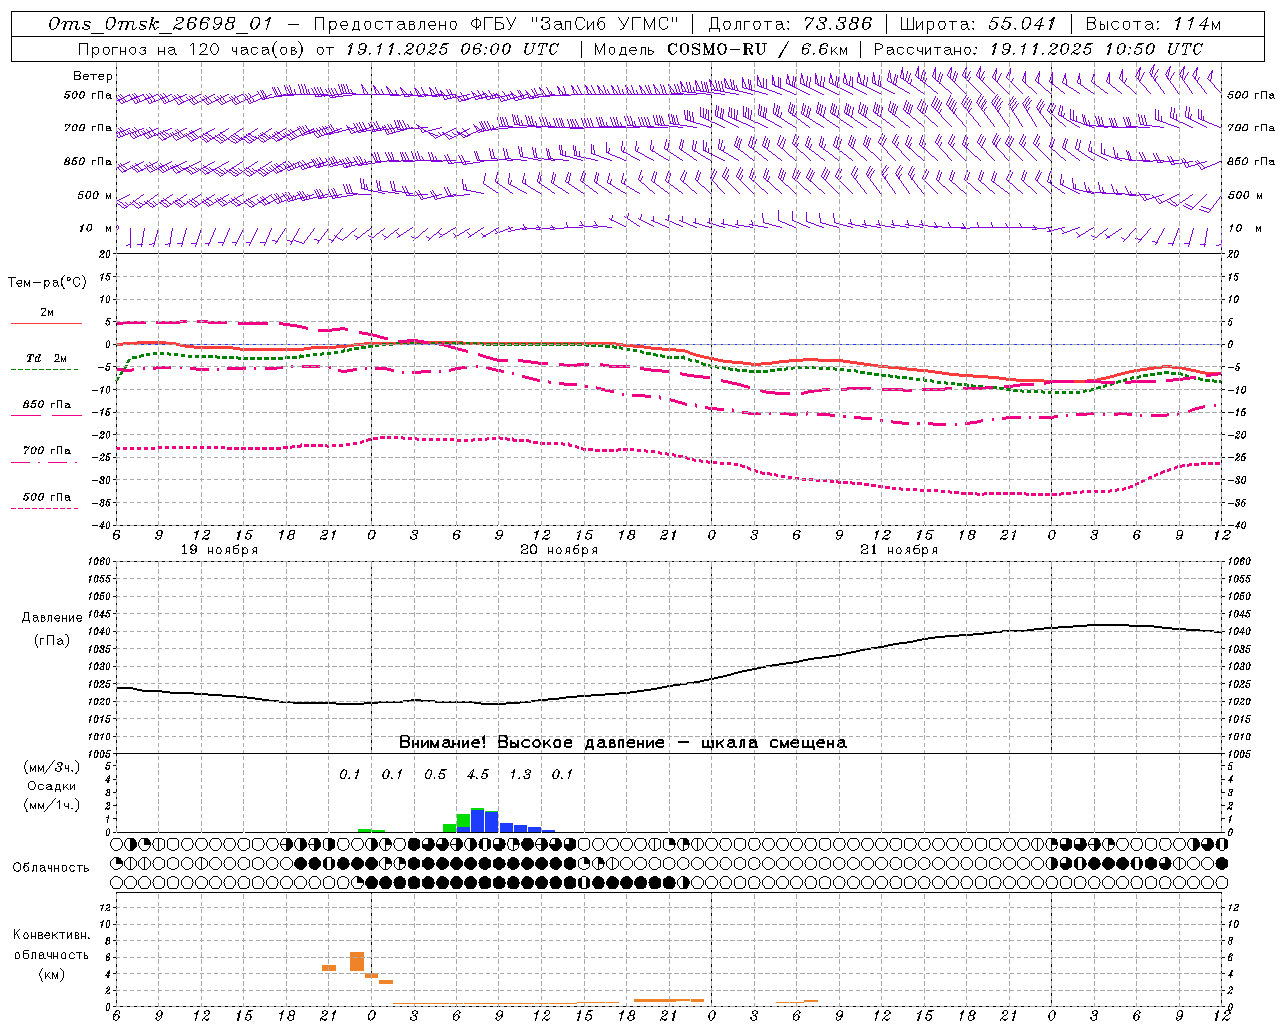
Task: Click the date label 20 ноября
Action: (559, 550)
